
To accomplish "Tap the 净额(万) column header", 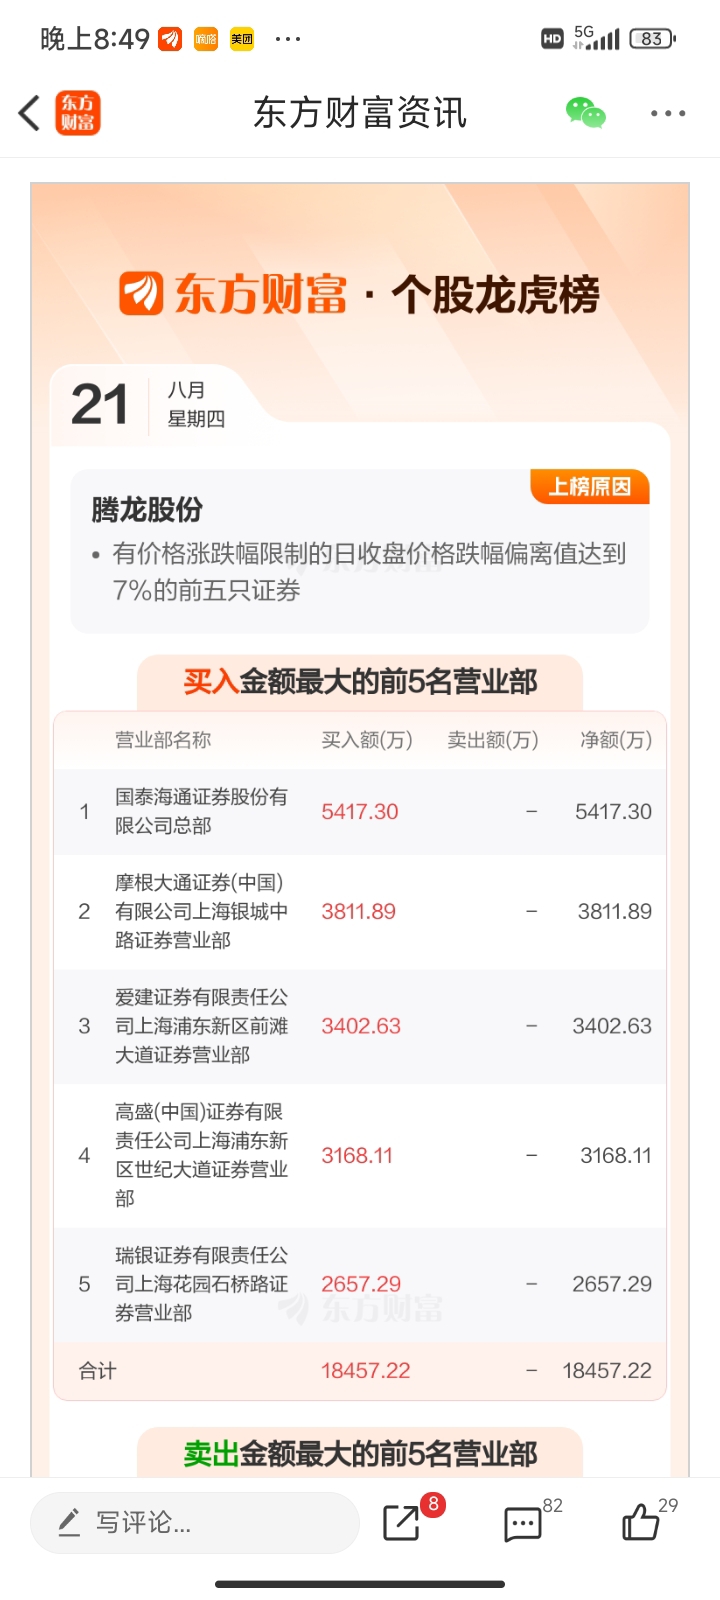I will click(x=616, y=740).
